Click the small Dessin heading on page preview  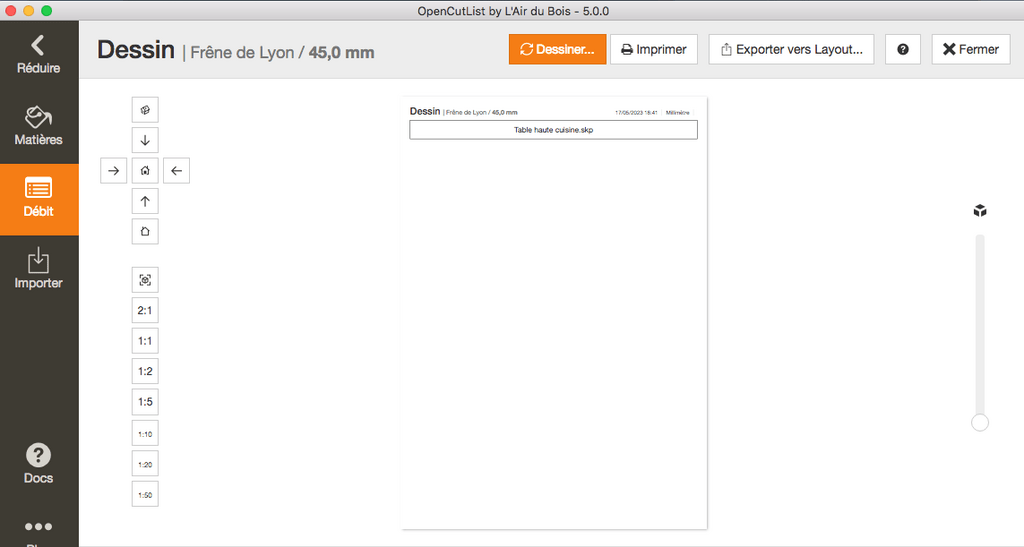coord(425,112)
